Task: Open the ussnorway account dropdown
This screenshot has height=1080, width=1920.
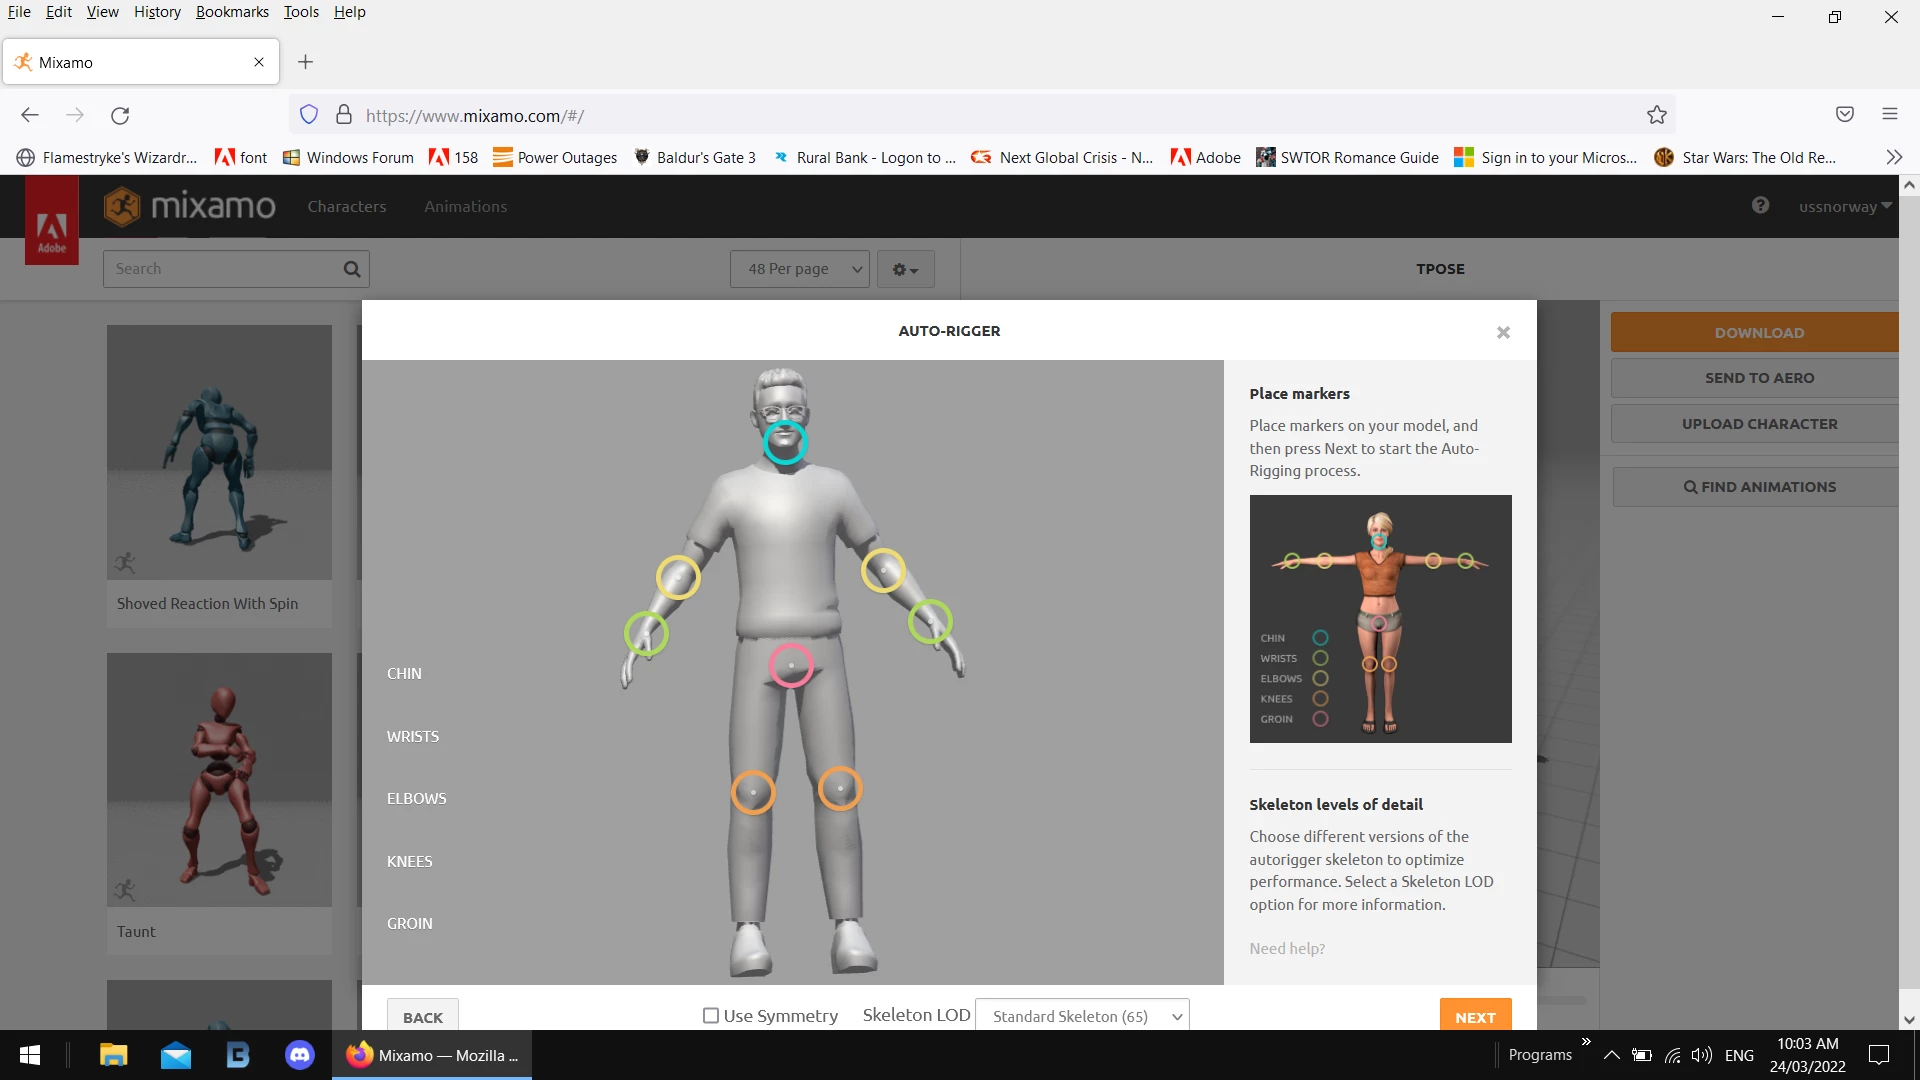Action: pyautogui.click(x=1844, y=206)
